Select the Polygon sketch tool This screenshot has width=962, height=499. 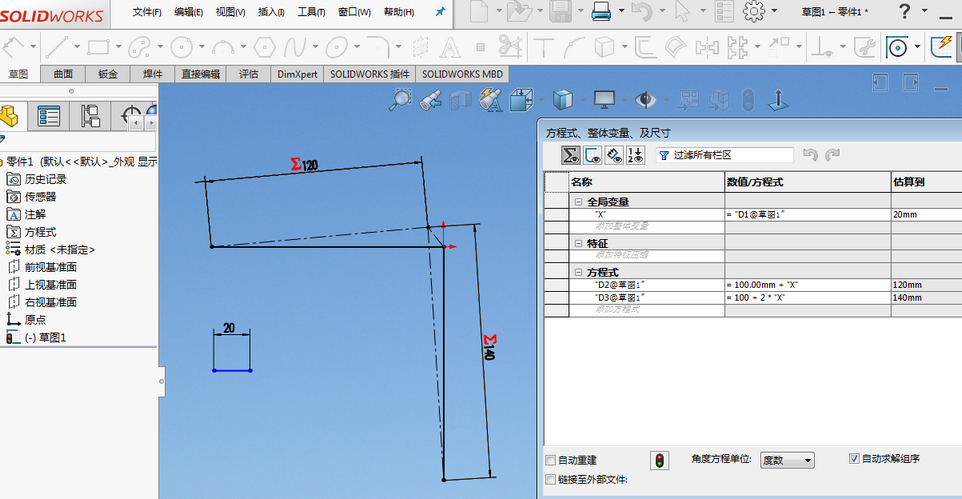click(264, 47)
